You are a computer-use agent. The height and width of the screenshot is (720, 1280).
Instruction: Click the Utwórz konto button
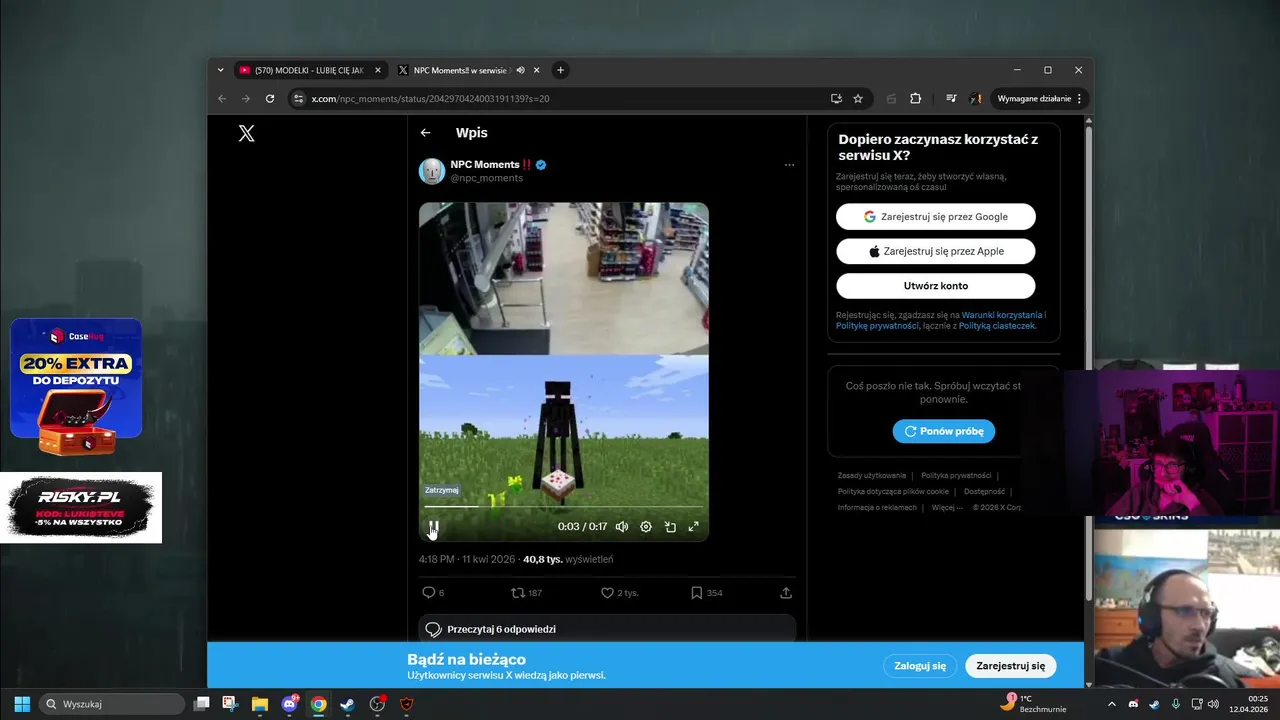(x=936, y=286)
